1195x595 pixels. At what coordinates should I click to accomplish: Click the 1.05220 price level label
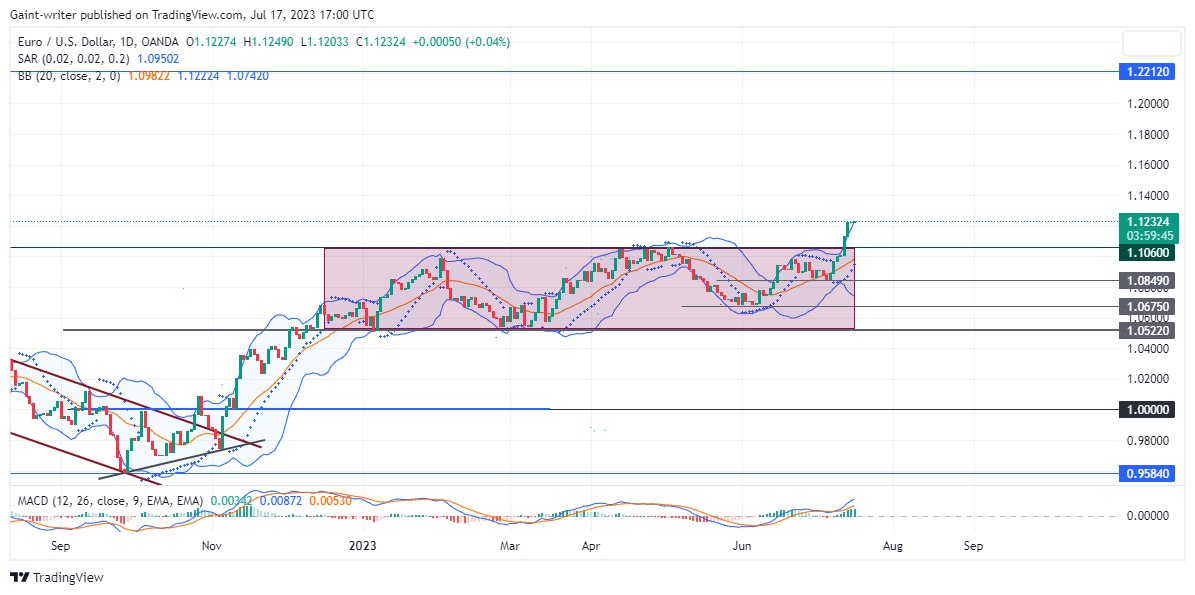pyautogui.click(x=1147, y=330)
